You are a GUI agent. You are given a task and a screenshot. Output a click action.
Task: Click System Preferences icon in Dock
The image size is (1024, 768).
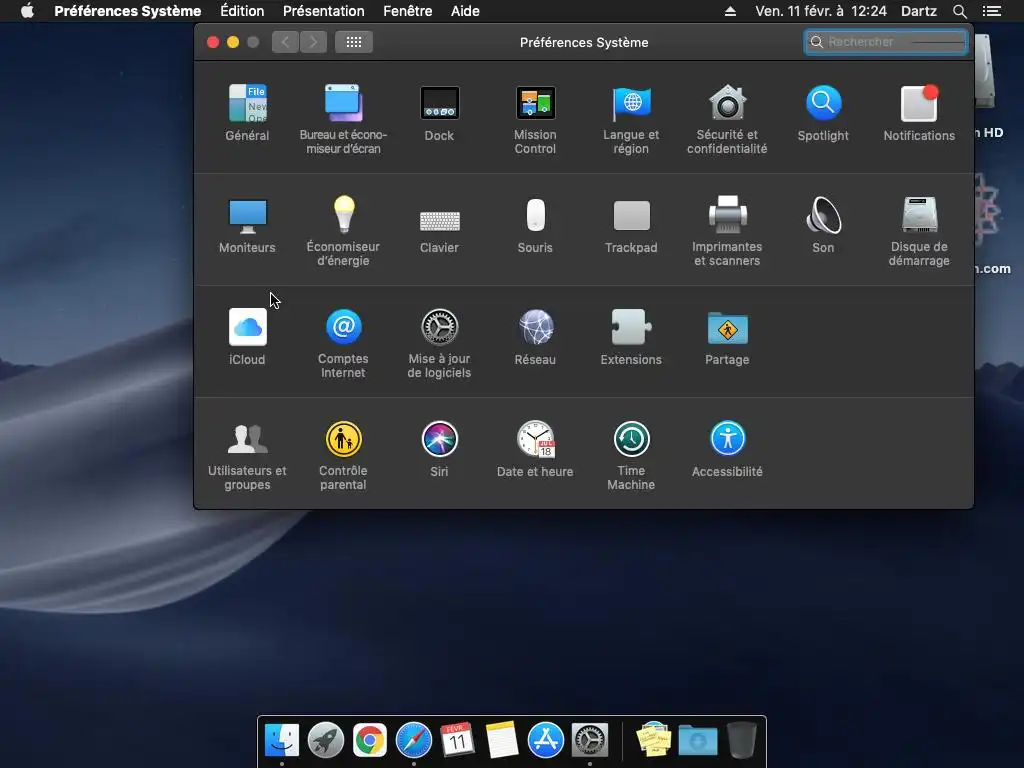(590, 740)
